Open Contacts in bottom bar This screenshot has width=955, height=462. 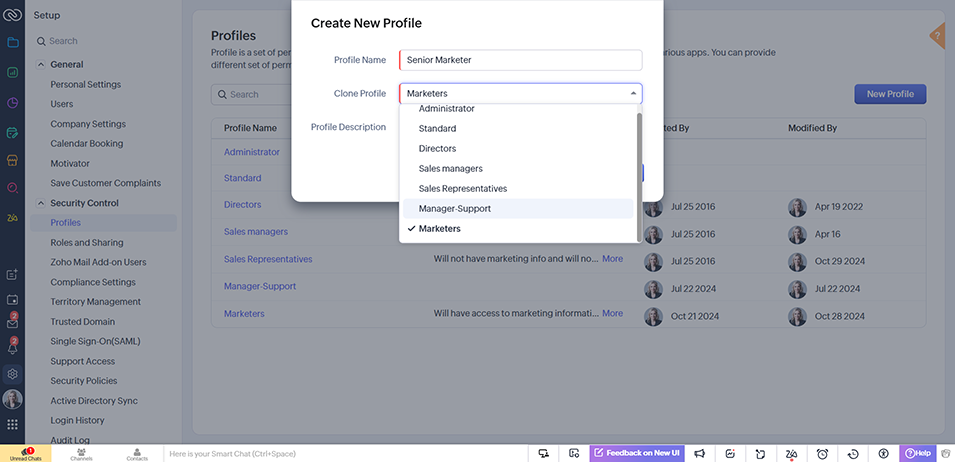coord(137,453)
